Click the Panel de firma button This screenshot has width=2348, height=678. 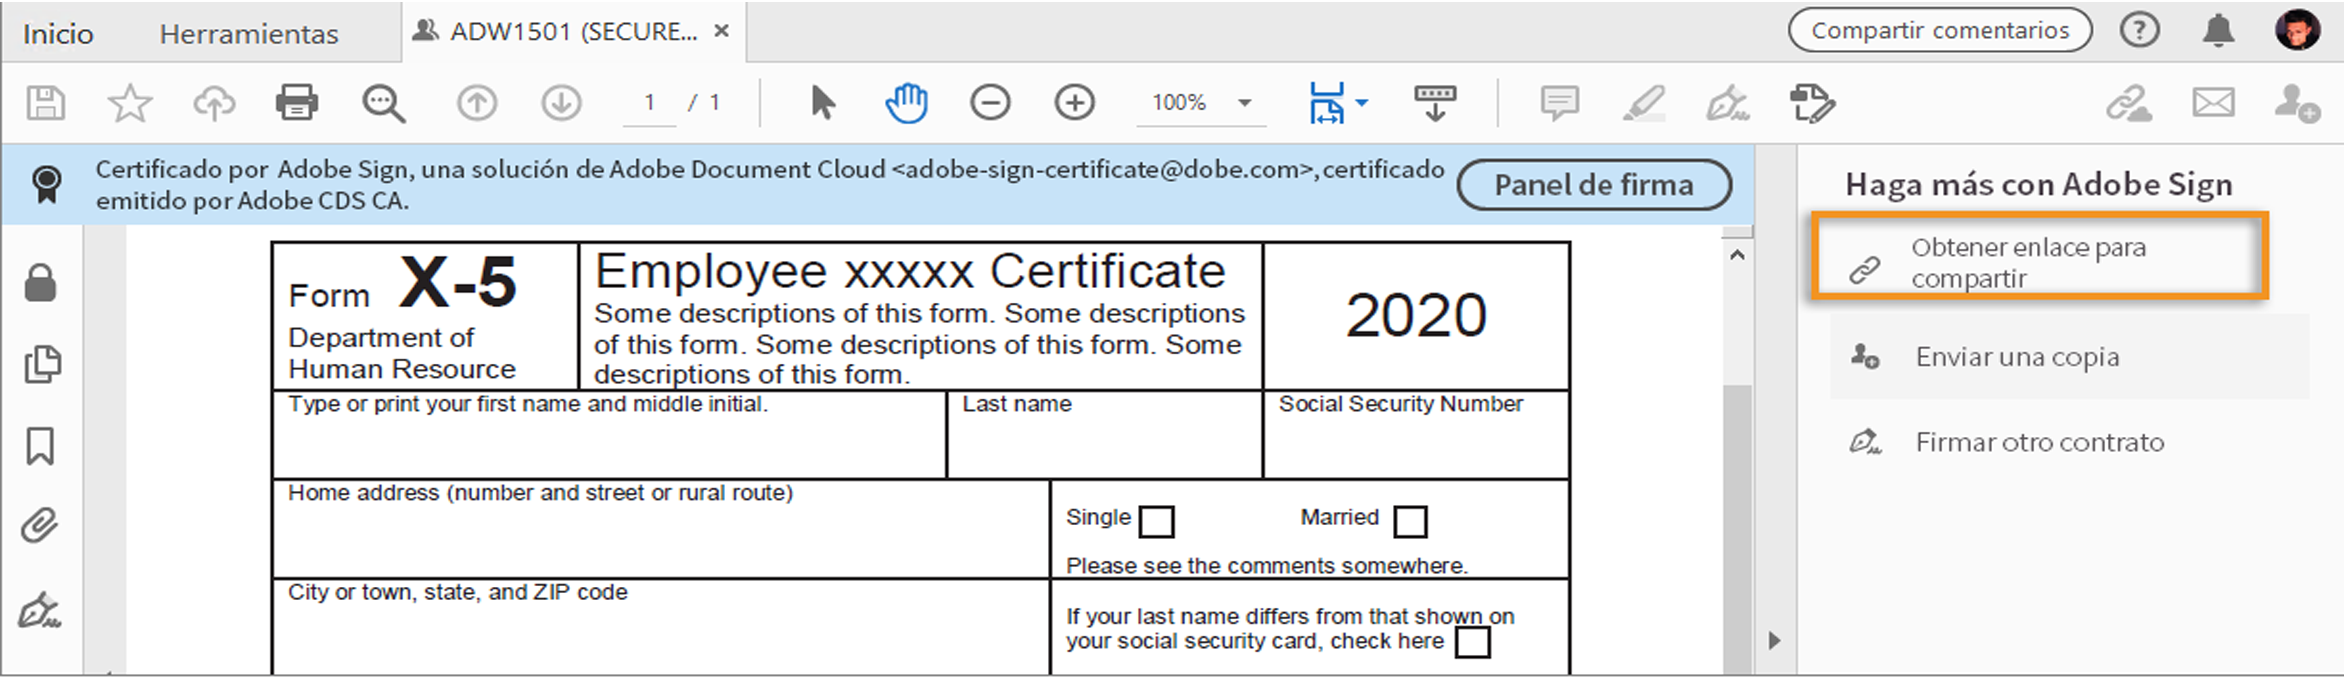[1594, 185]
